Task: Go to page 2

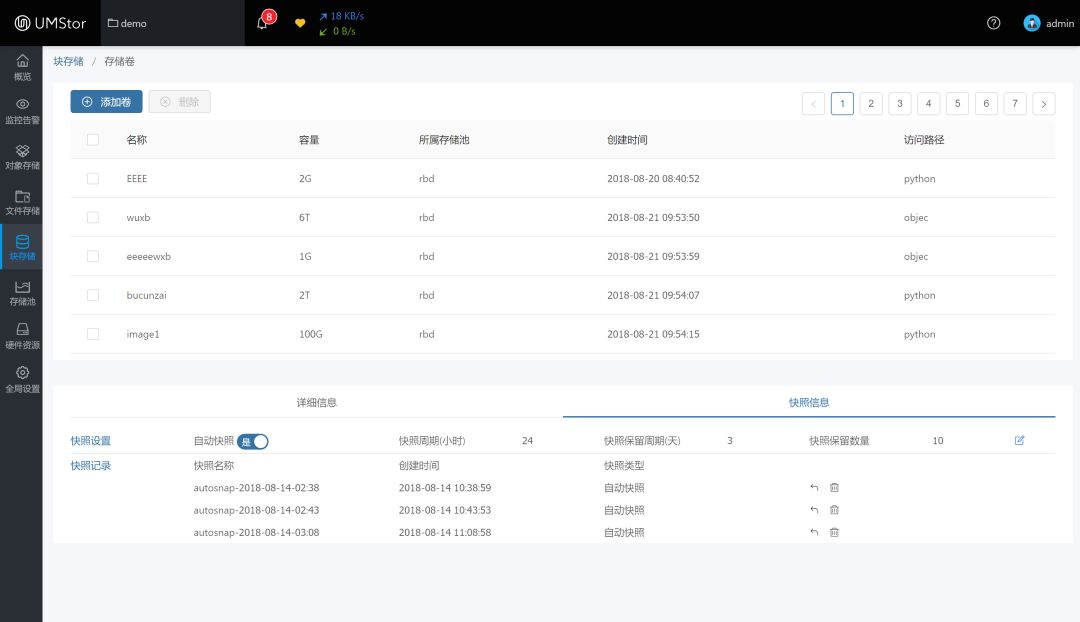Action: pos(871,104)
